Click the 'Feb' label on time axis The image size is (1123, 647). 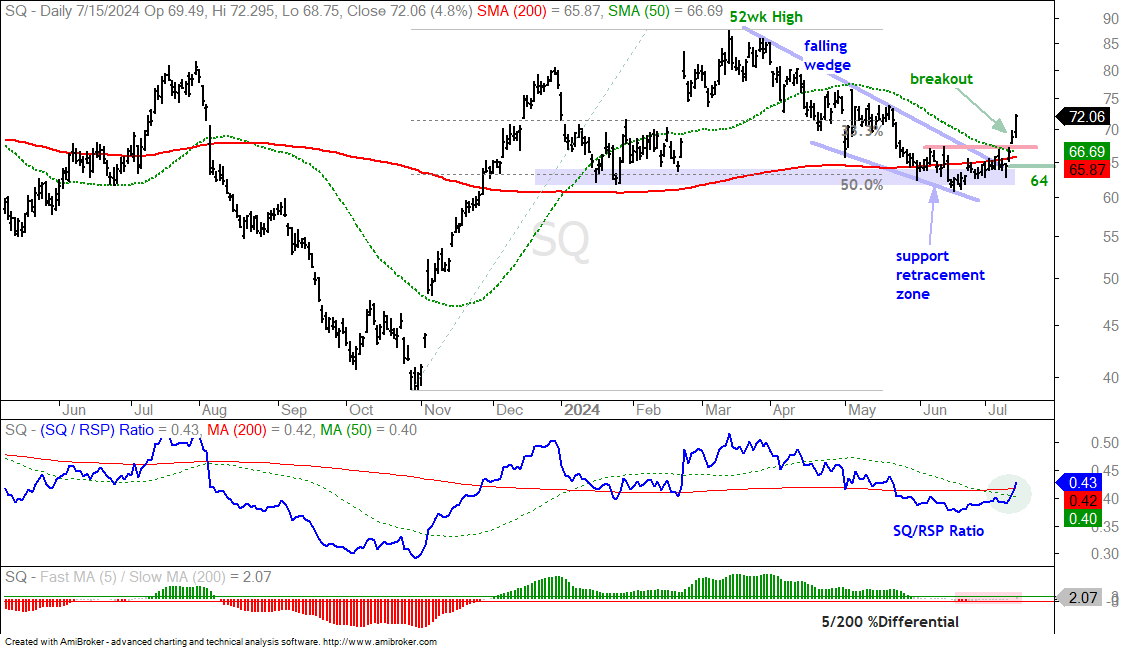pyautogui.click(x=647, y=410)
